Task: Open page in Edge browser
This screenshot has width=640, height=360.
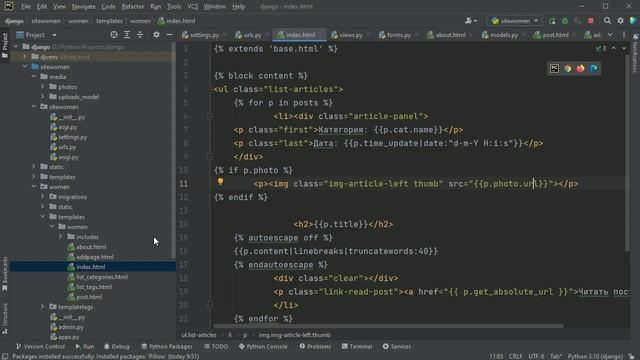Action: coord(593,69)
